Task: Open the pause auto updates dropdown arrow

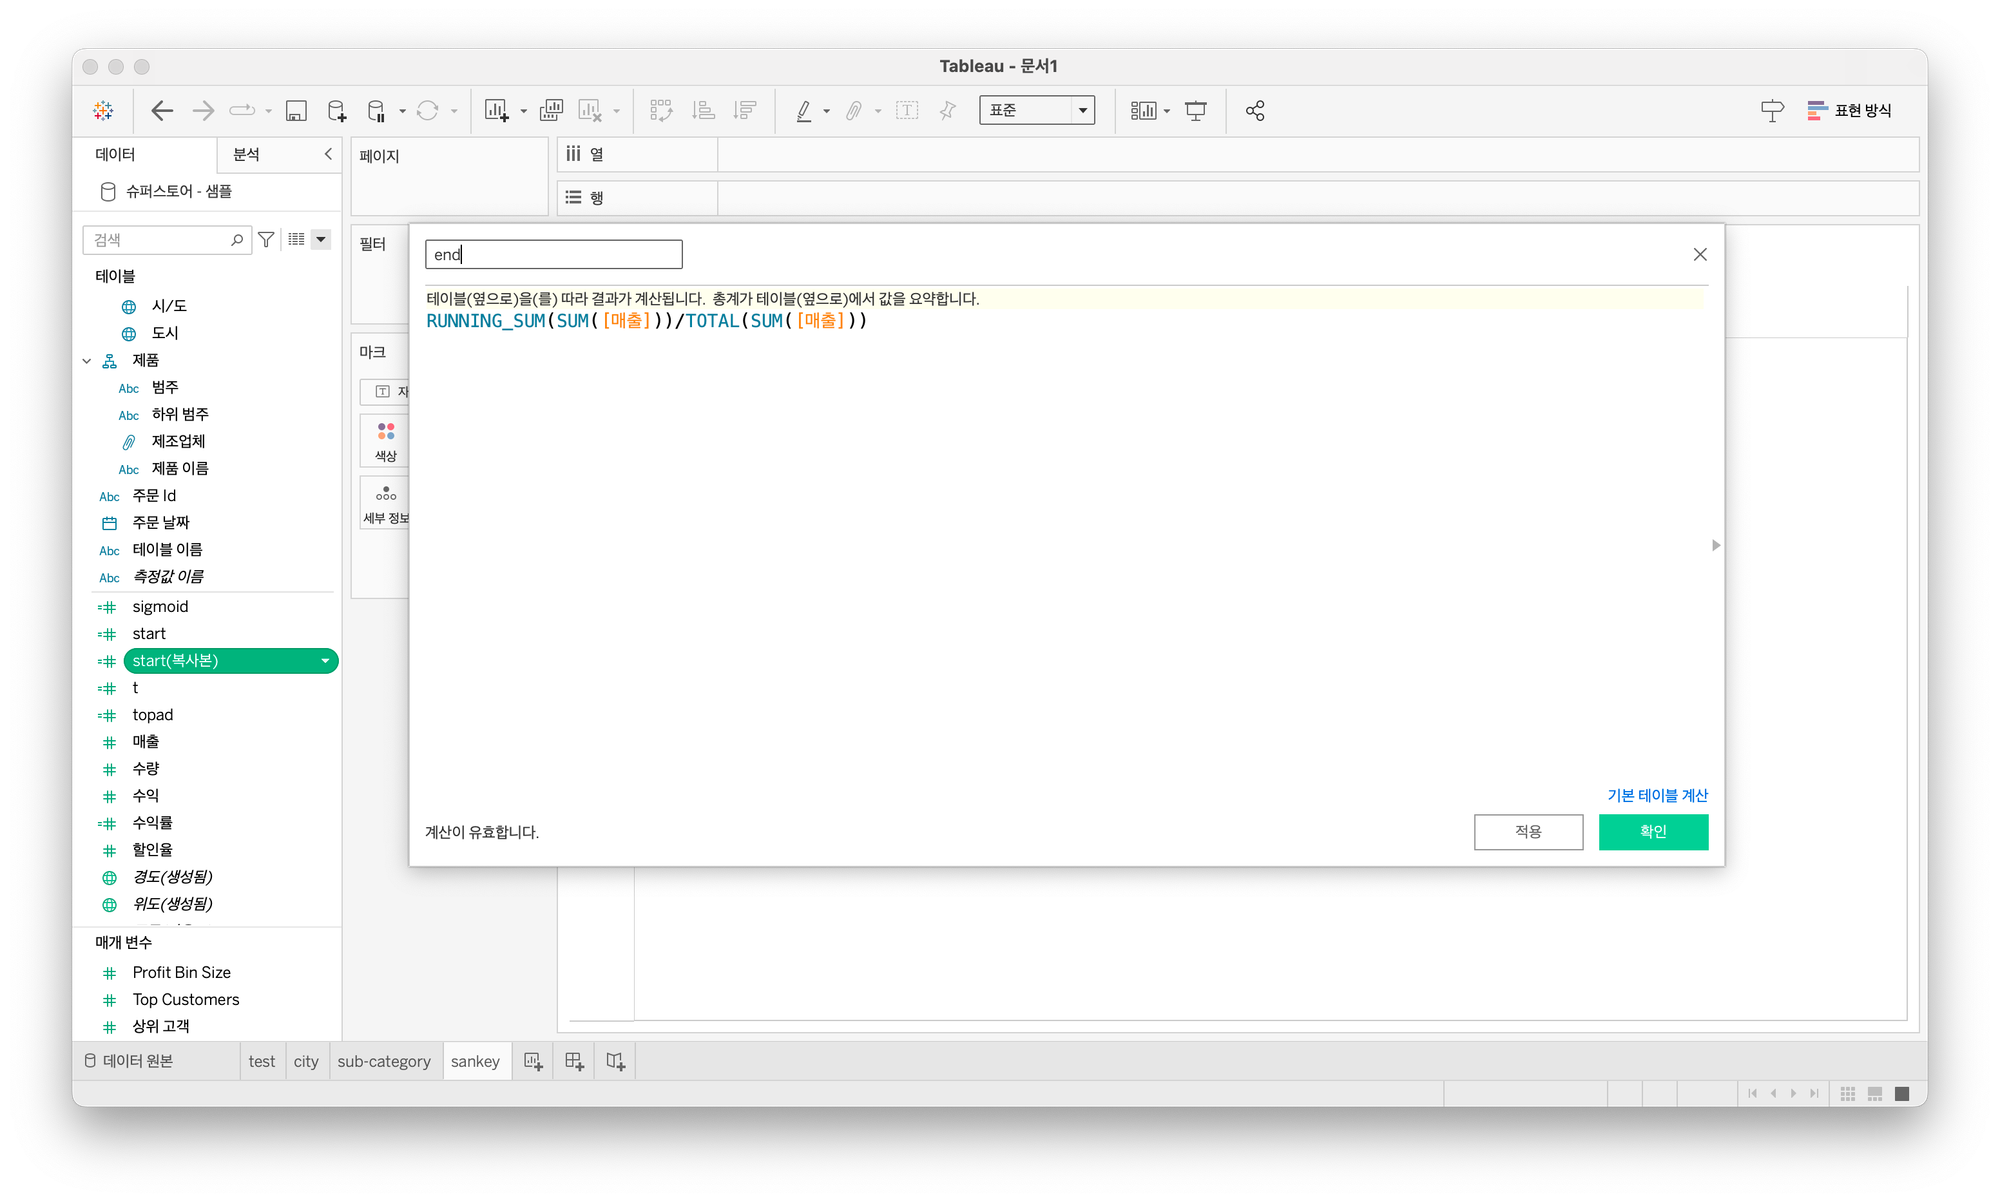Action: (x=402, y=112)
